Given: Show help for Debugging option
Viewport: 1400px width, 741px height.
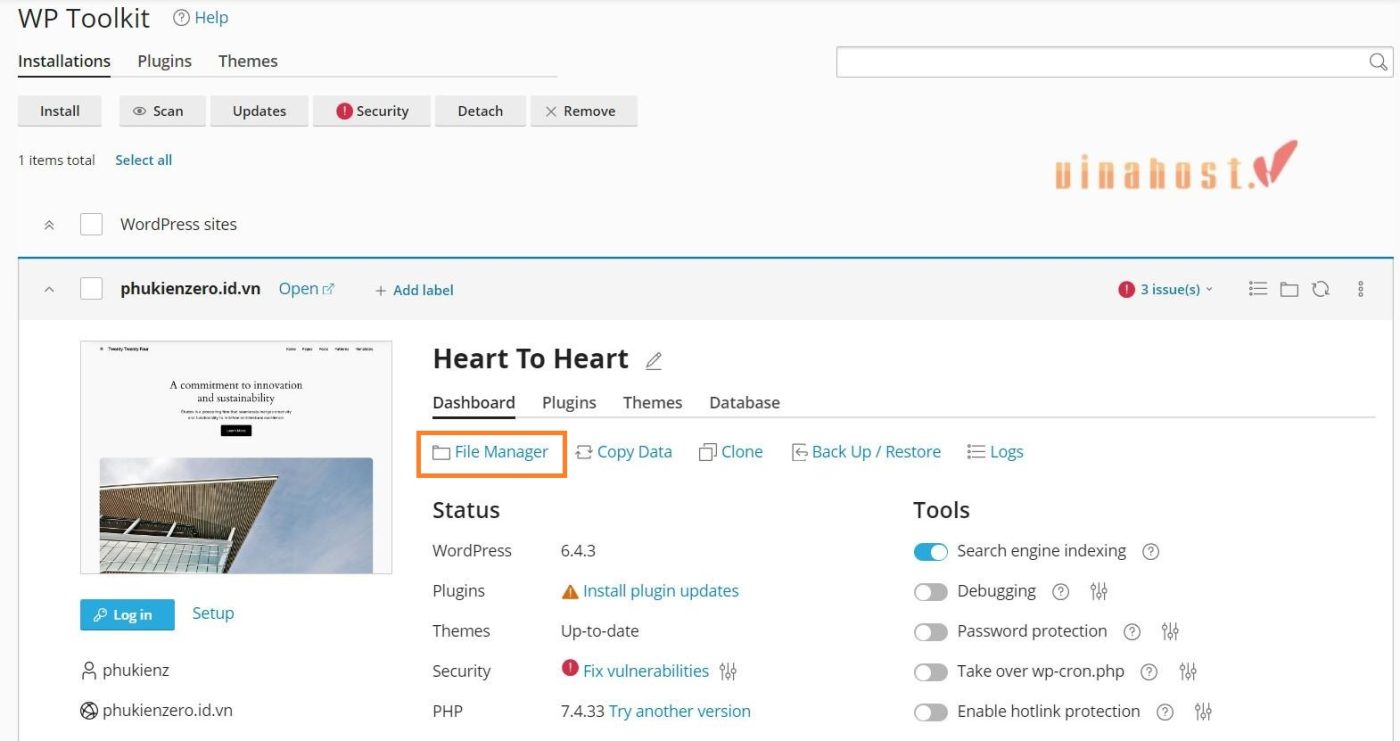Looking at the screenshot, I should click(x=1060, y=591).
